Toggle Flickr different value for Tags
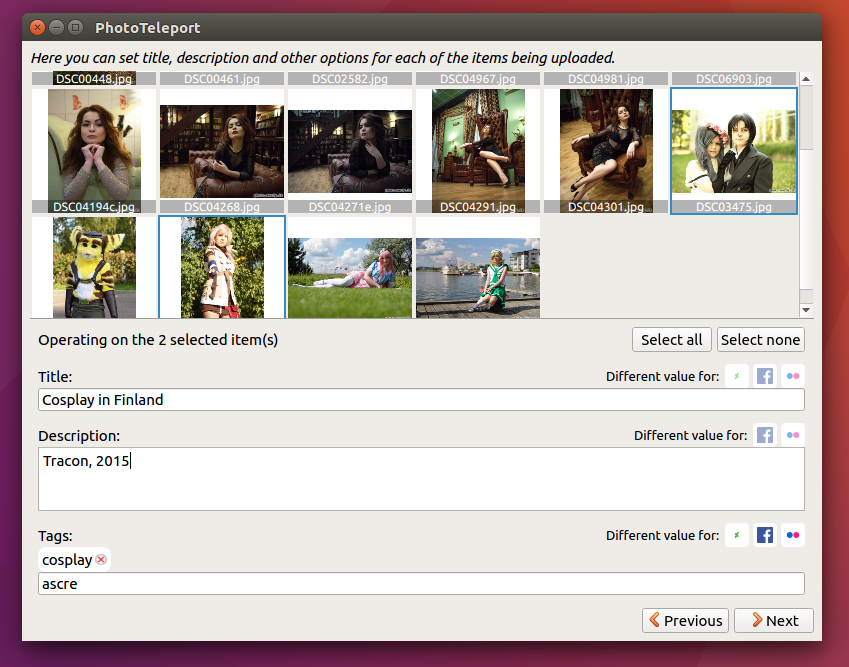The height and width of the screenshot is (667, 849). (793, 535)
